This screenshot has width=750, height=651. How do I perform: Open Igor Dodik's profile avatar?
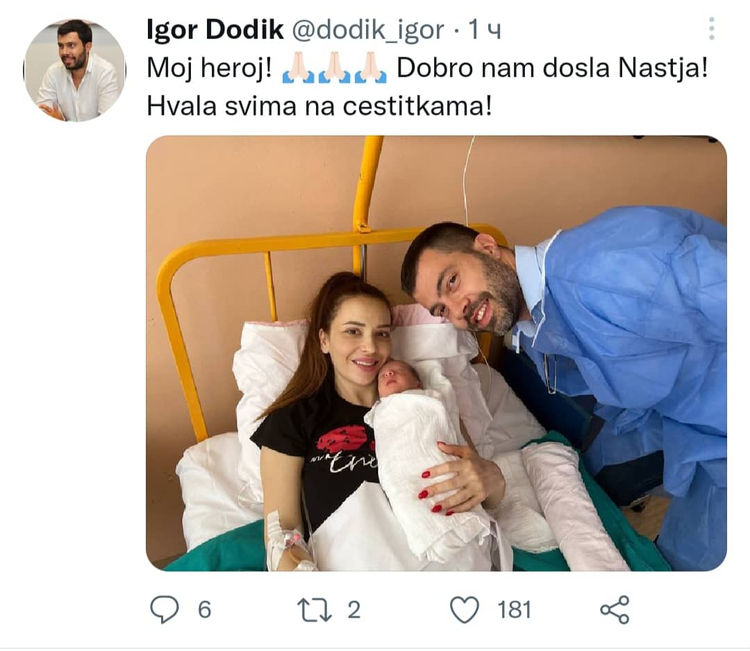pos(75,70)
